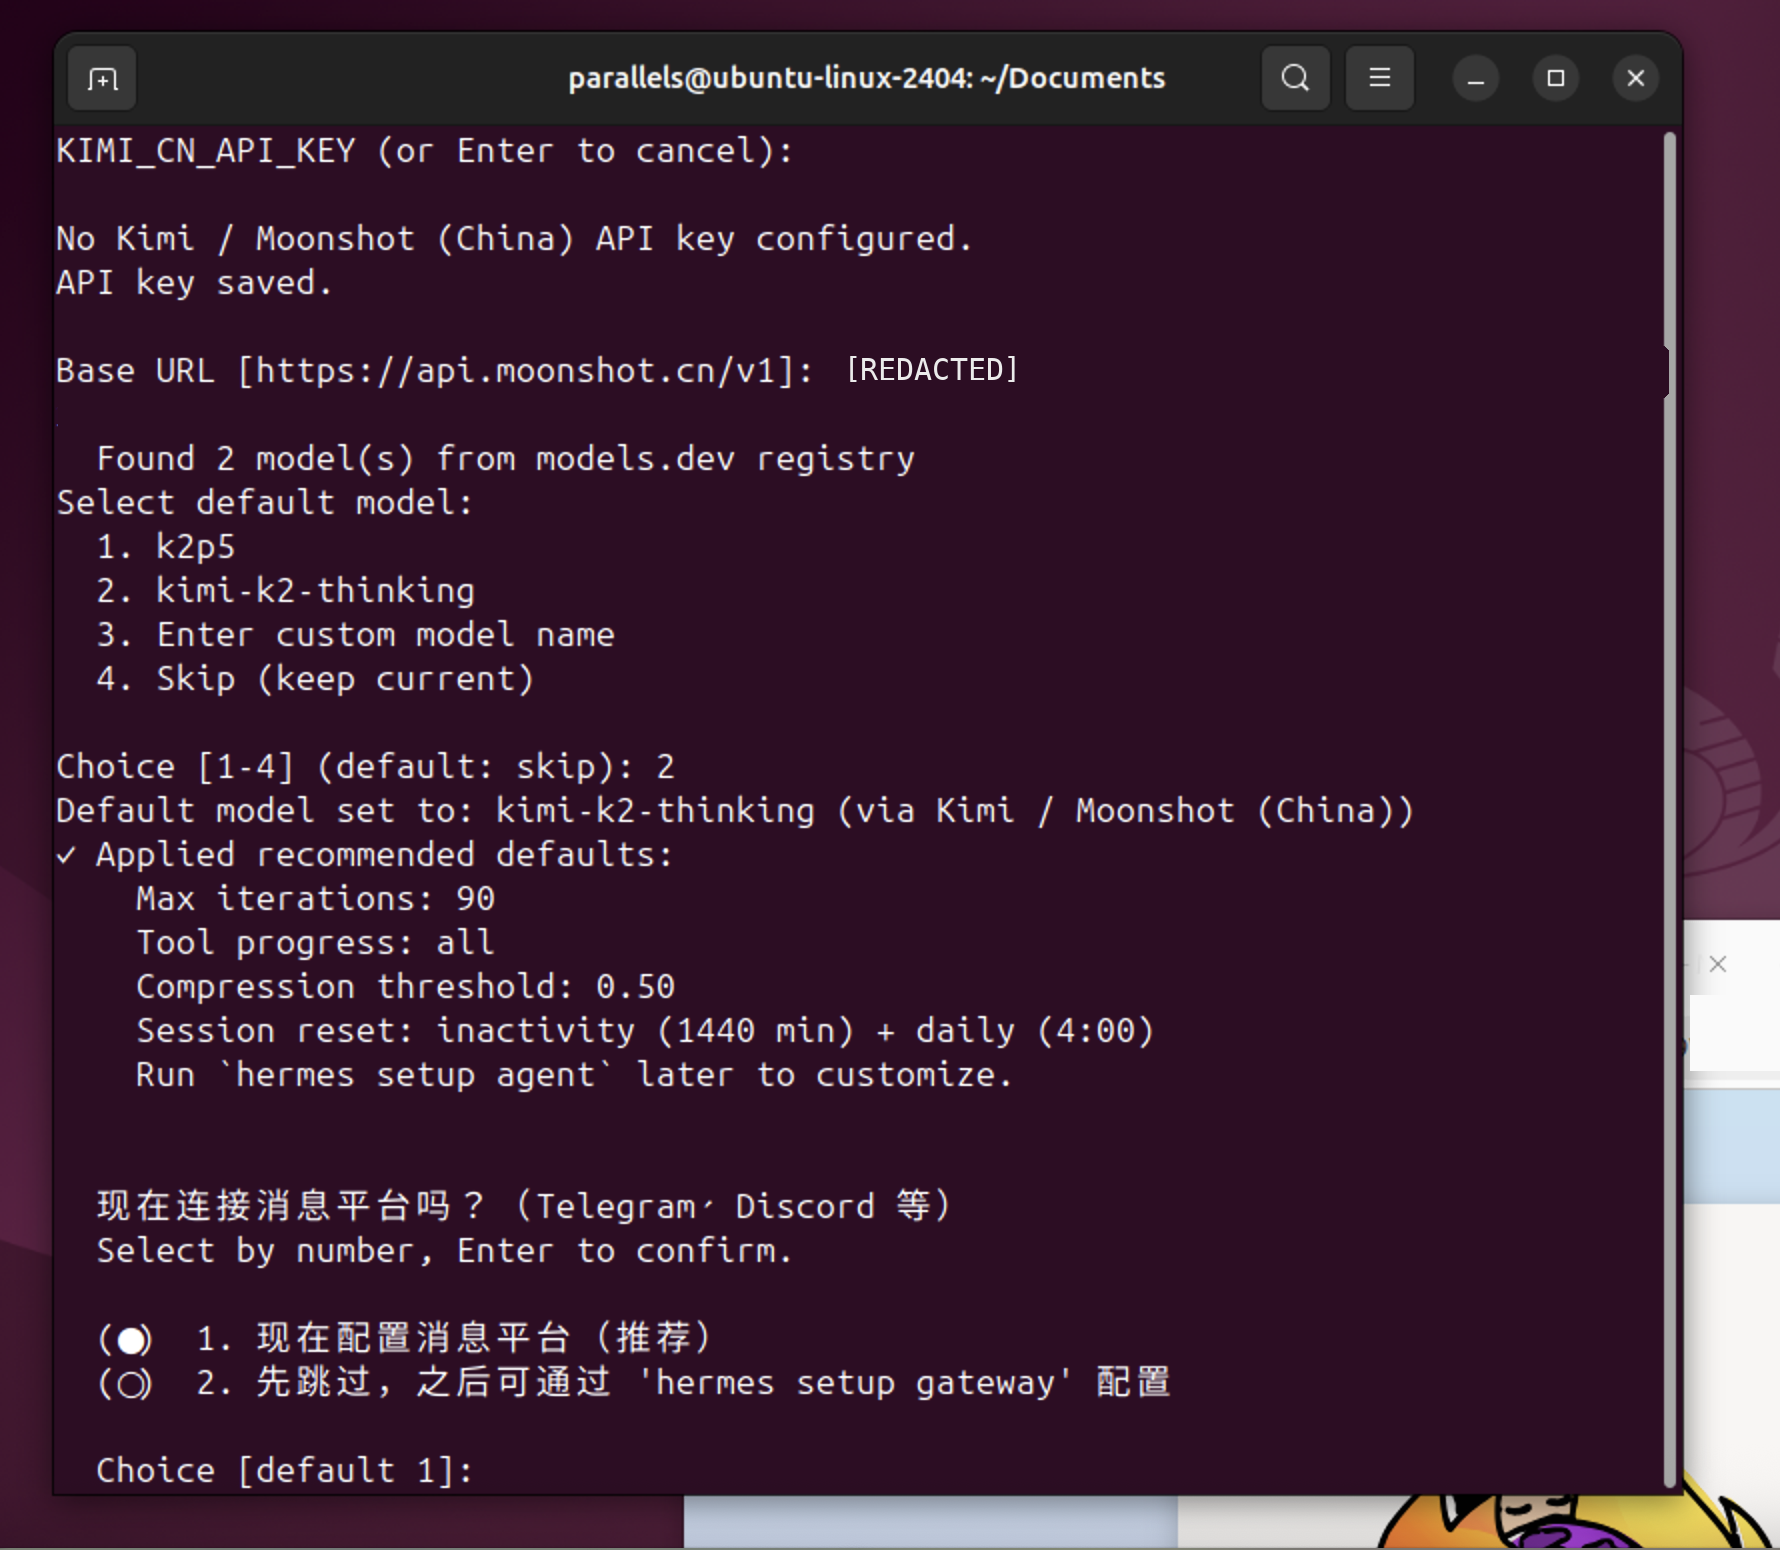Select the filled radio for option 1
The width and height of the screenshot is (1780, 1550).
pos(130,1339)
